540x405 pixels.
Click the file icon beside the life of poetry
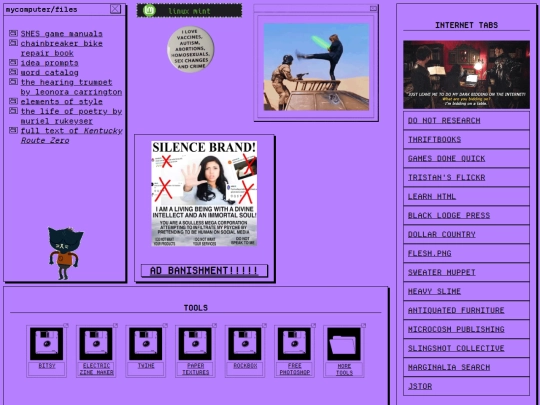click(x=13, y=111)
